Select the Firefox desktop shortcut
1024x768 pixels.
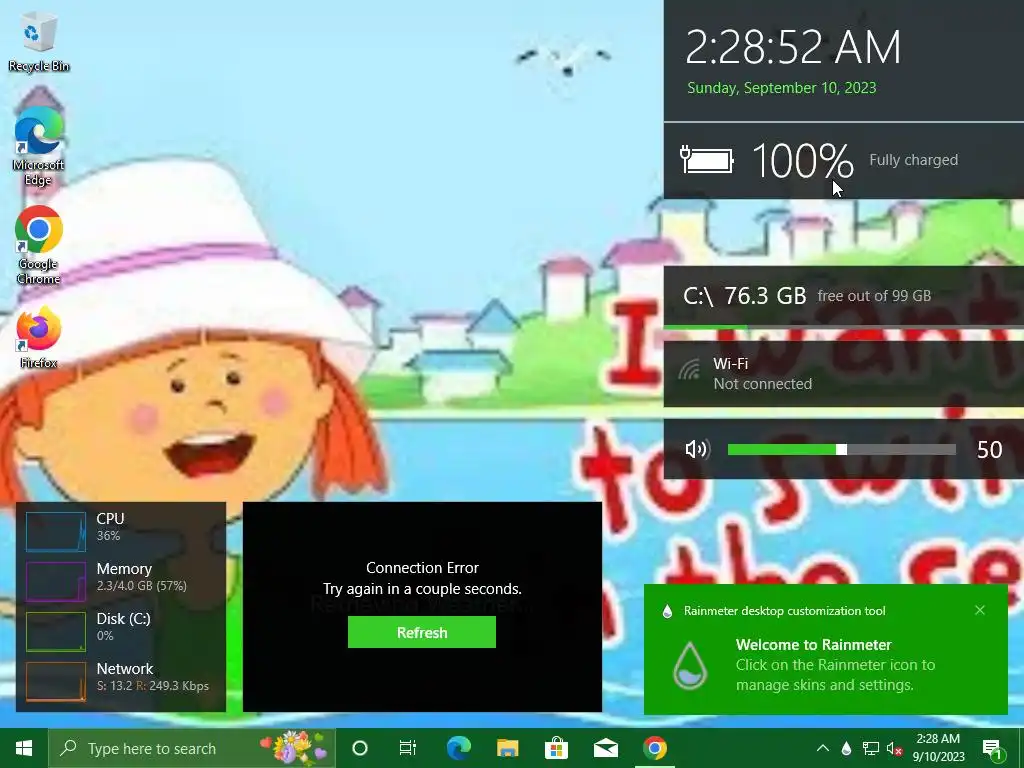click(x=39, y=338)
